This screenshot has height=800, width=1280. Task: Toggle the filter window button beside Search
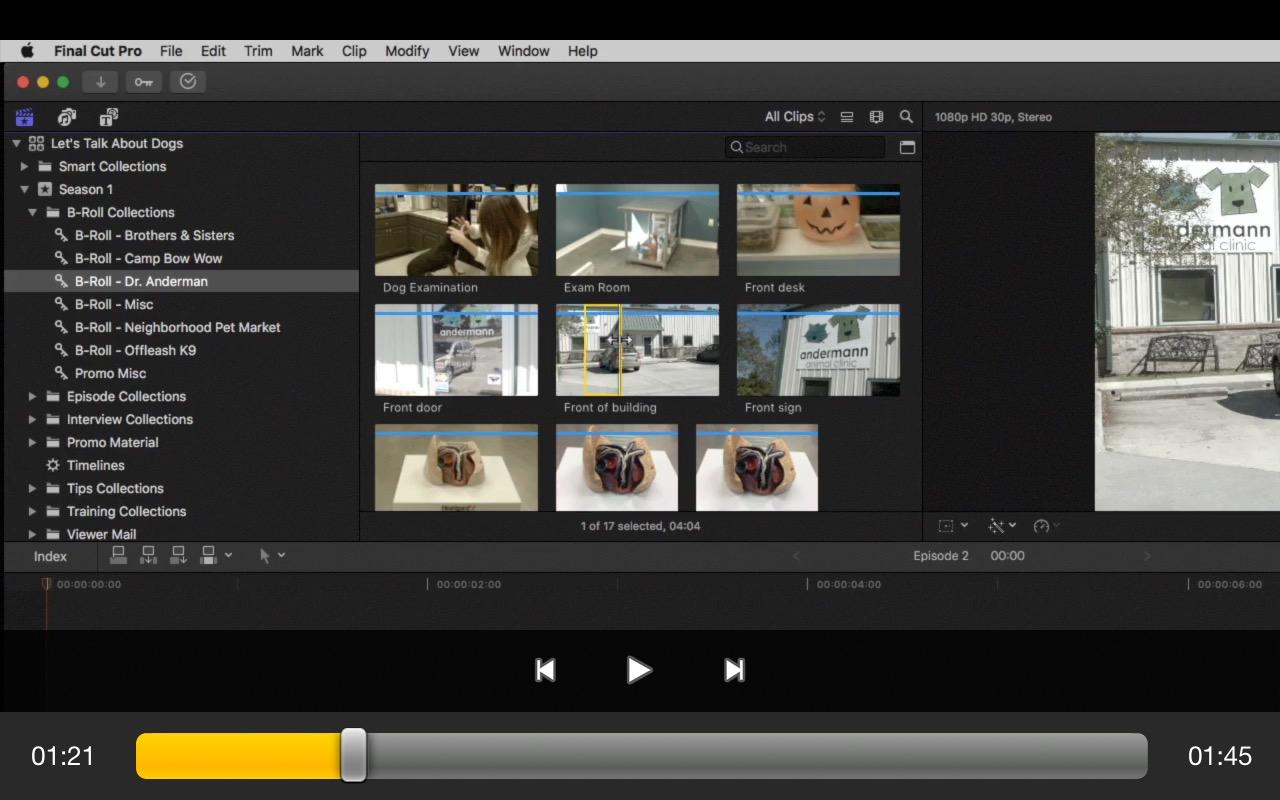tap(907, 147)
